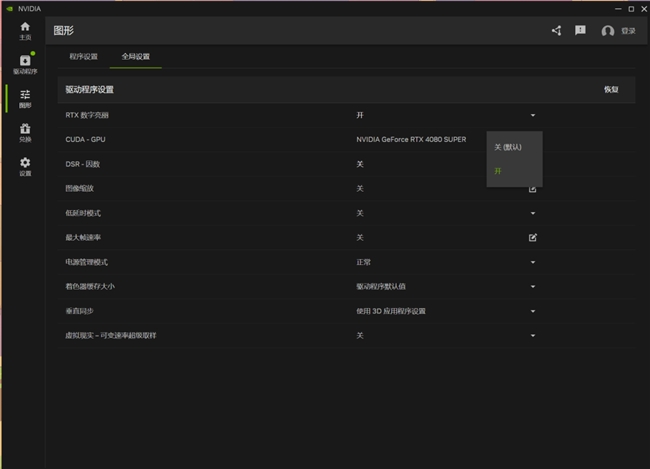Click the 恢复 restore button
The height and width of the screenshot is (469, 650).
[611, 90]
